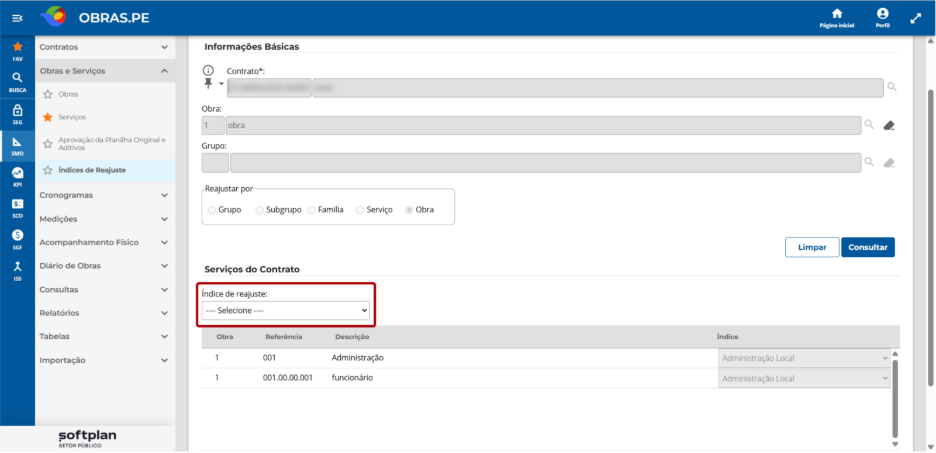The image size is (936, 453).
Task: Favorite Índices de Reajuste with its star
Action: (x=48, y=171)
